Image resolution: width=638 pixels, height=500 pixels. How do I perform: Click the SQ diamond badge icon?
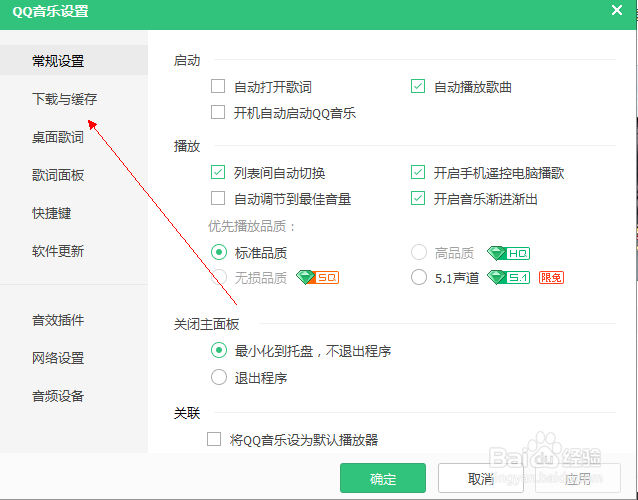[x=317, y=277]
